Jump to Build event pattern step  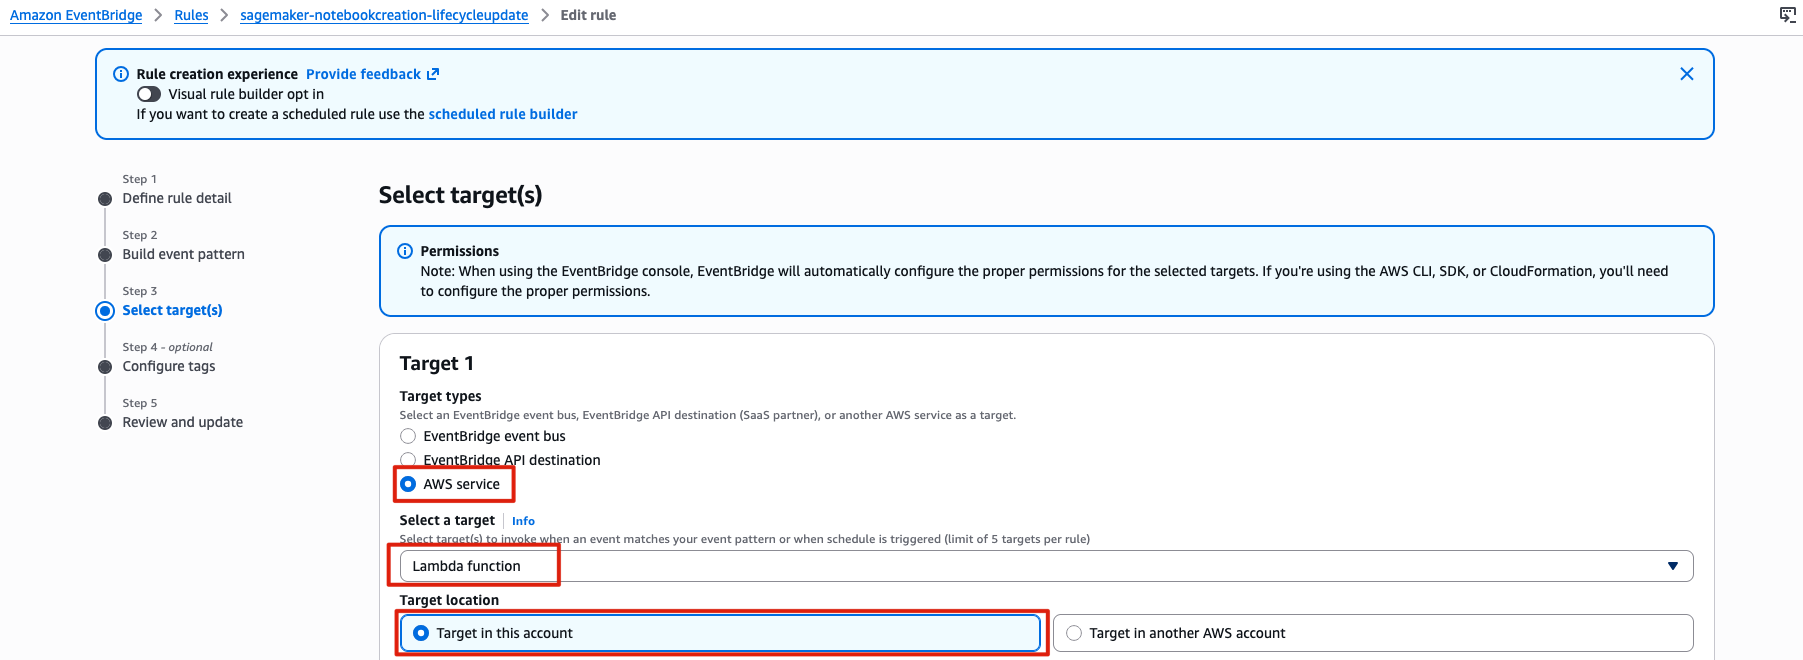coord(183,254)
